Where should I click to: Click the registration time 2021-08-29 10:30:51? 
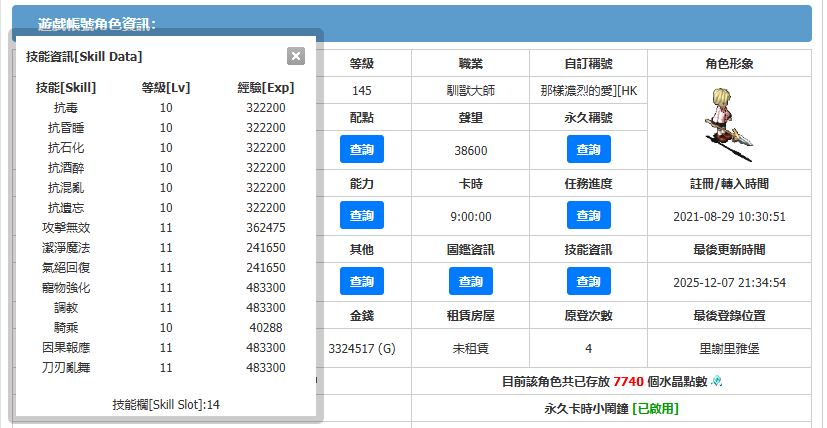(729, 216)
